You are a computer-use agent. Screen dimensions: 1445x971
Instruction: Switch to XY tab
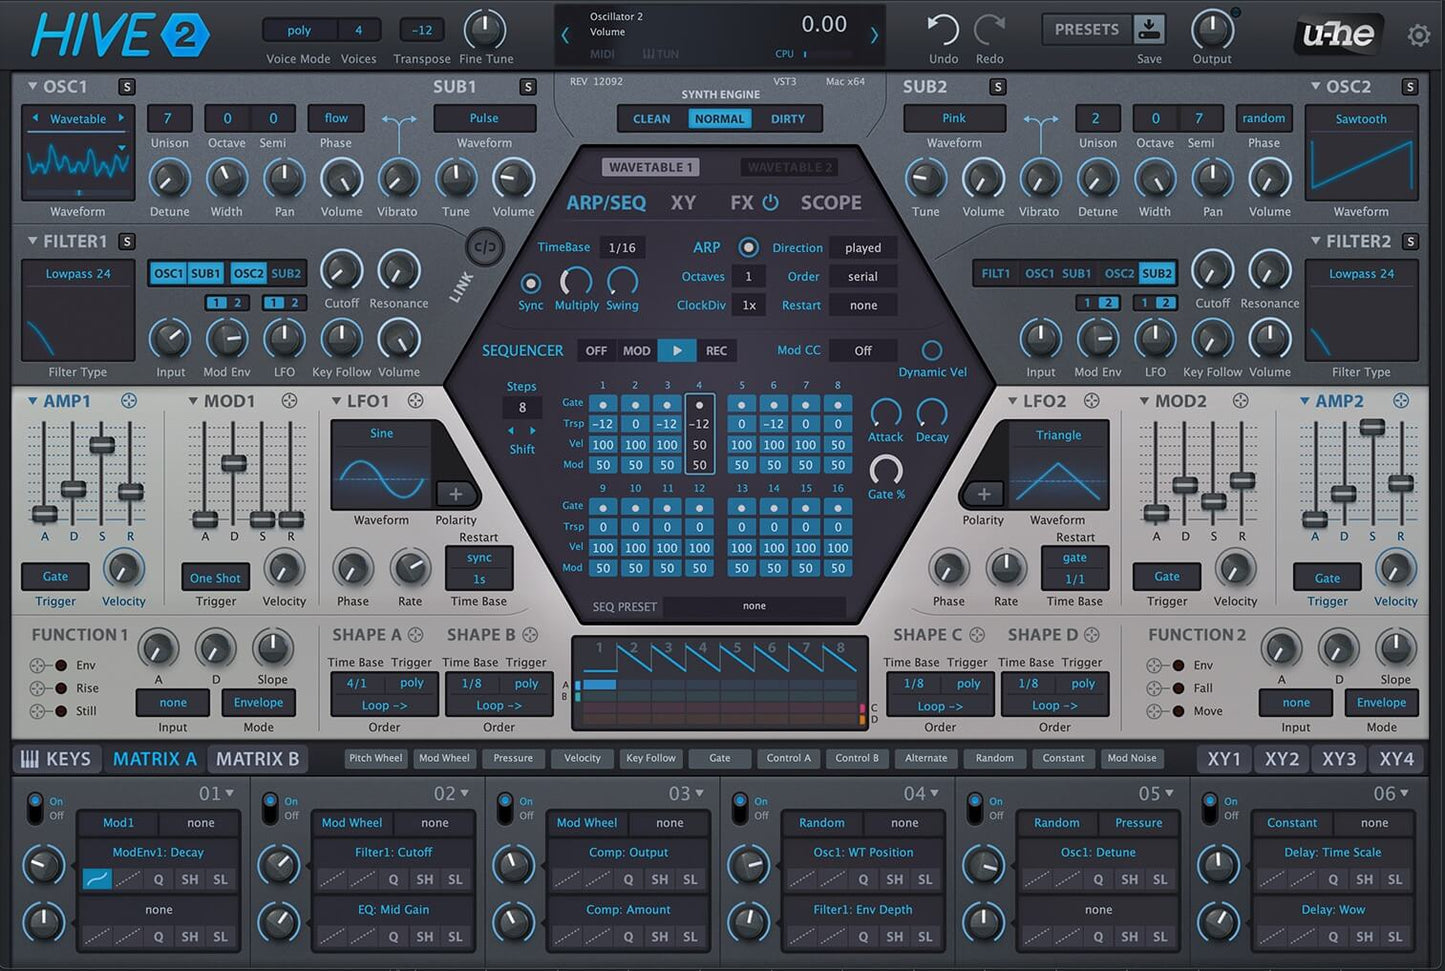(x=683, y=203)
